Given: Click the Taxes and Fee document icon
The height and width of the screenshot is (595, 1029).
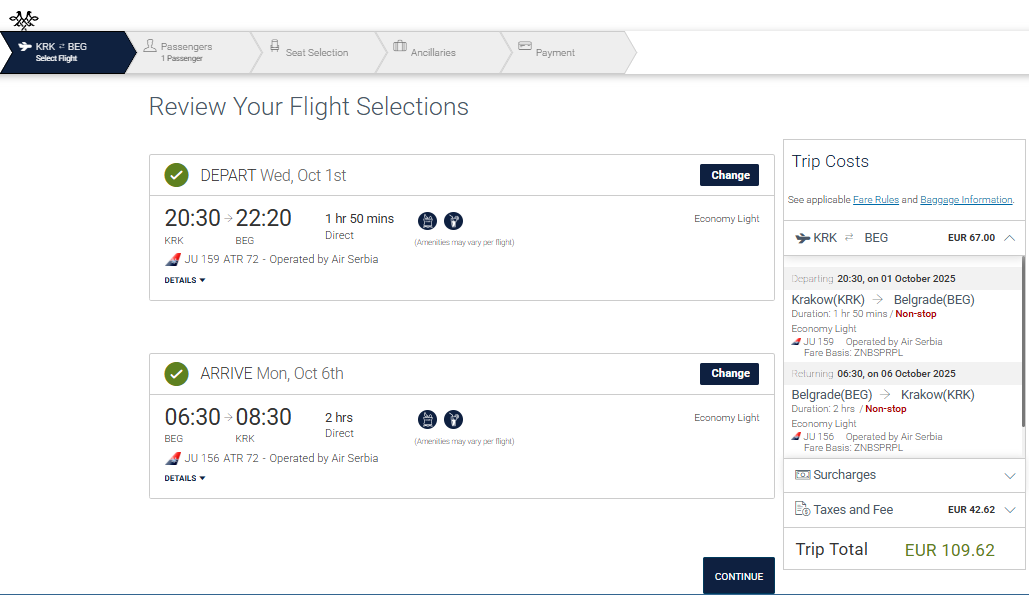Looking at the screenshot, I should (x=802, y=508).
